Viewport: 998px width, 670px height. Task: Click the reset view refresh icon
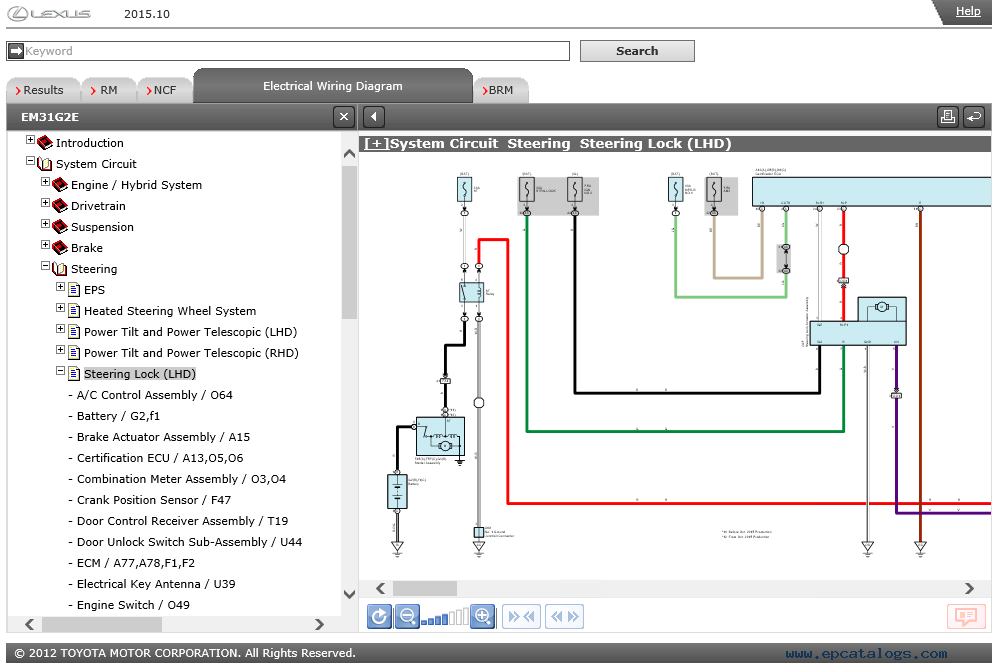click(379, 616)
